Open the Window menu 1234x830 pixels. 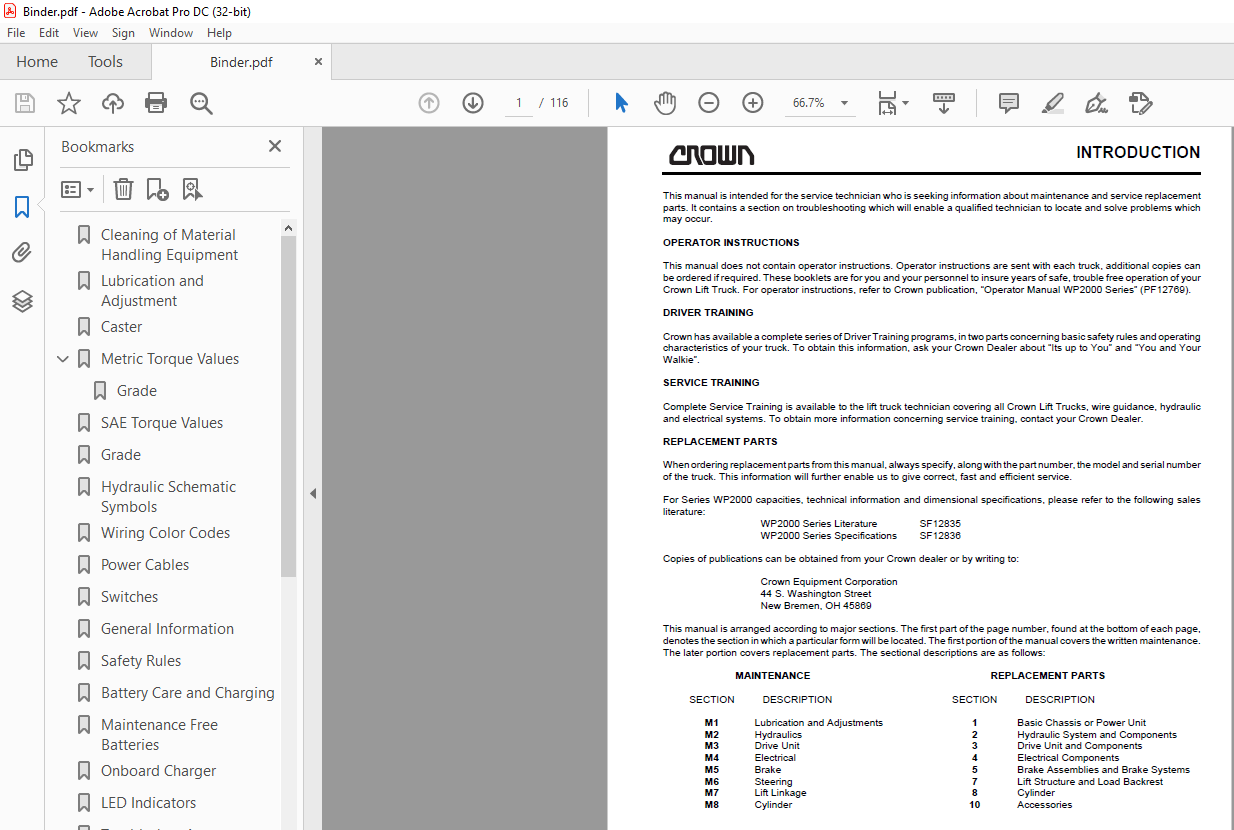pos(171,33)
